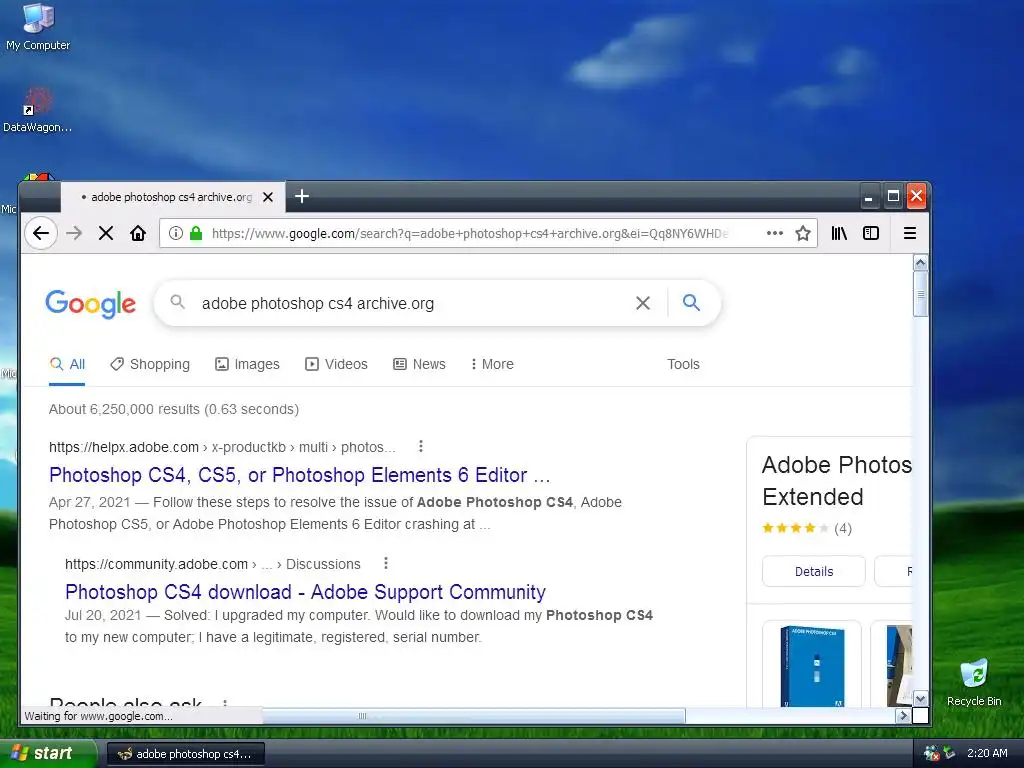
Task: Switch to Shopping results
Action: click(x=150, y=364)
